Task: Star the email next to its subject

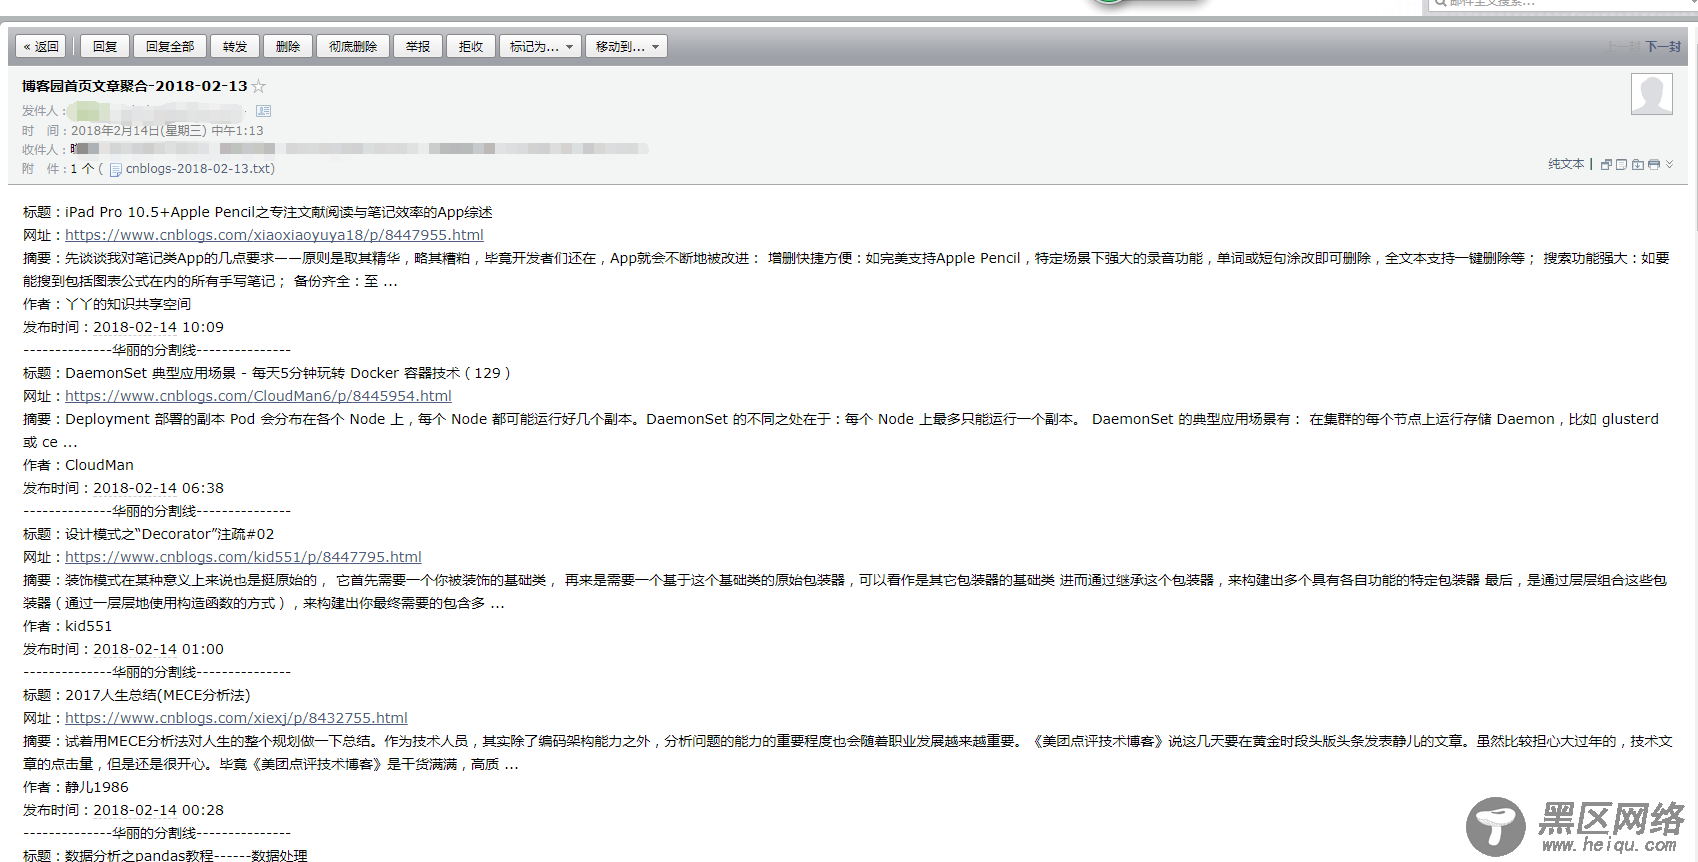Action: (x=259, y=87)
